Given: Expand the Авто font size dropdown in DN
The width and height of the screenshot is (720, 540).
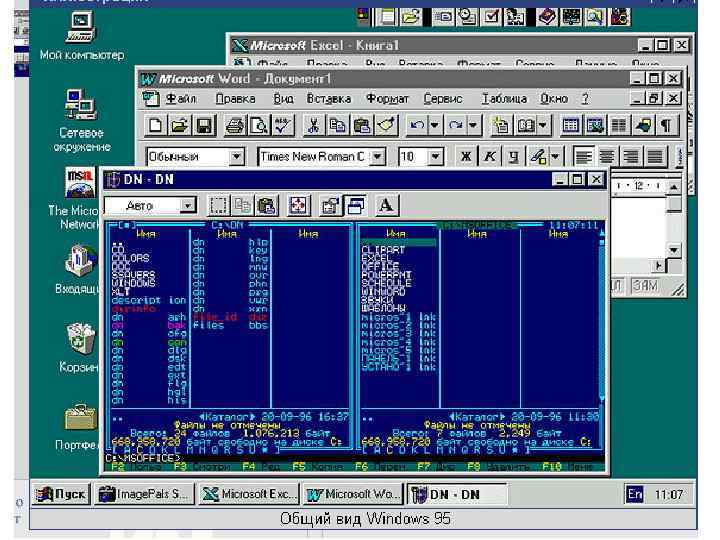Looking at the screenshot, I should click(187, 206).
